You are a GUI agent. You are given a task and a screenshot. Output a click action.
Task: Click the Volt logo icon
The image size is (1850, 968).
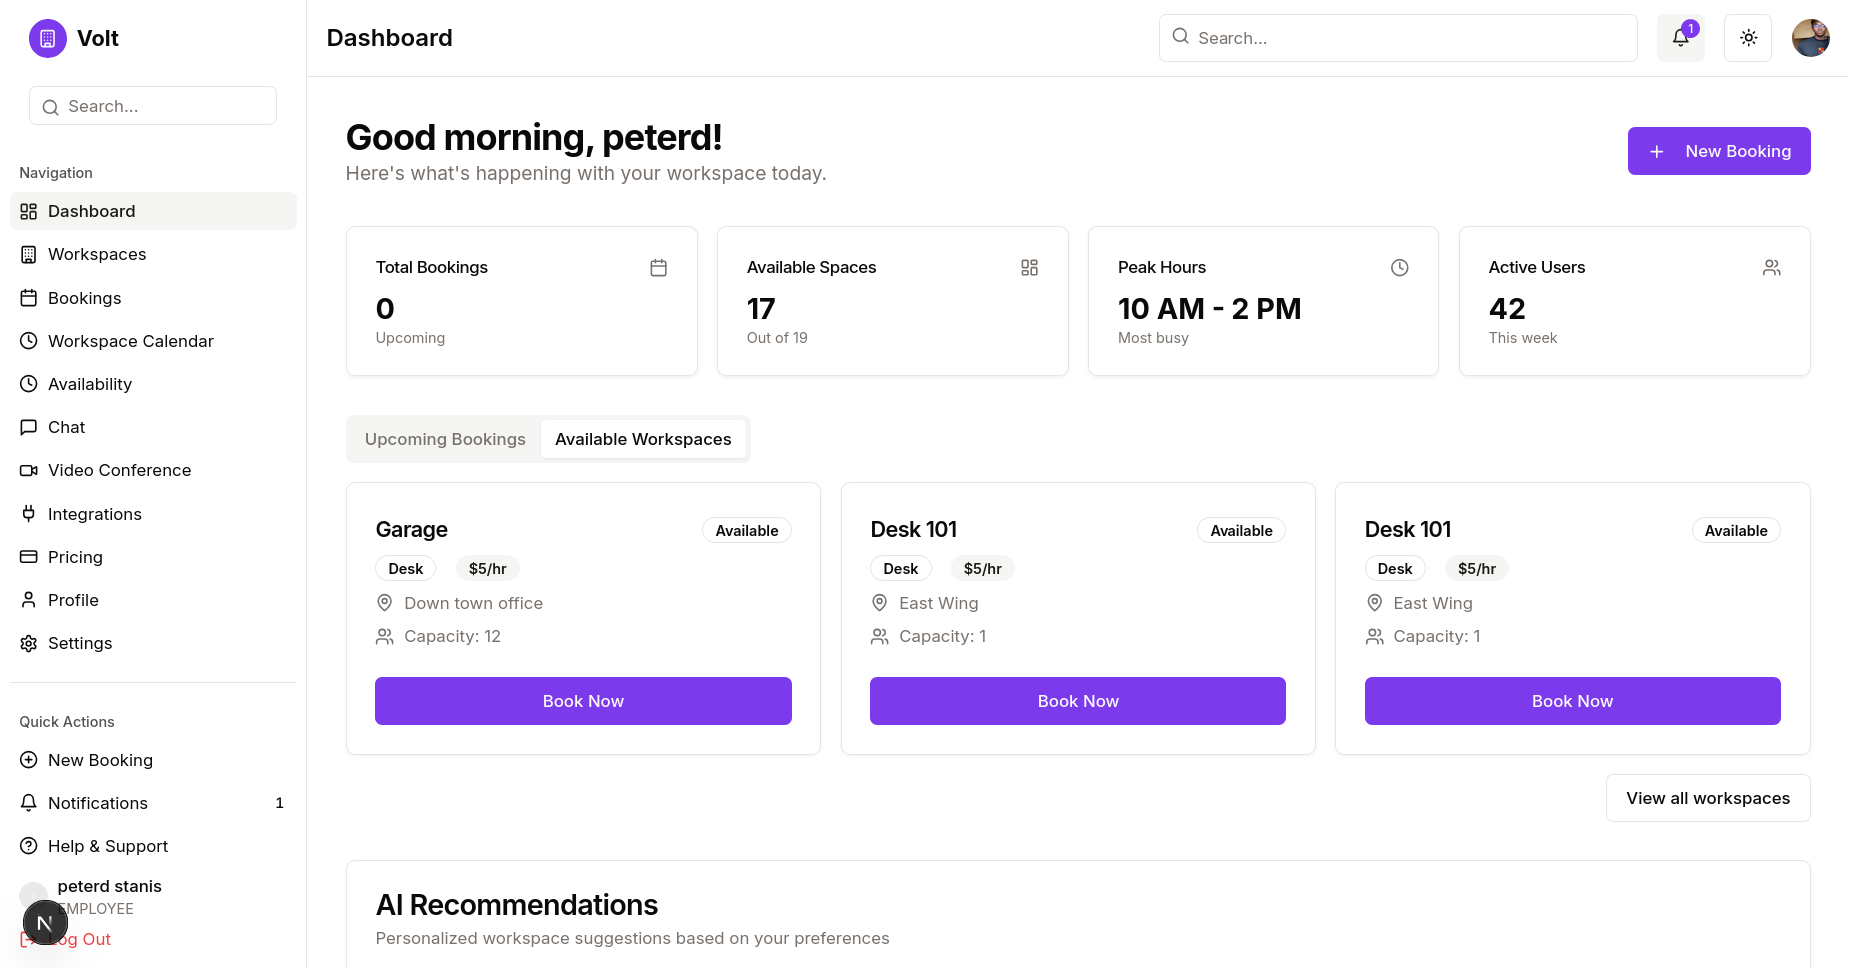(47, 39)
